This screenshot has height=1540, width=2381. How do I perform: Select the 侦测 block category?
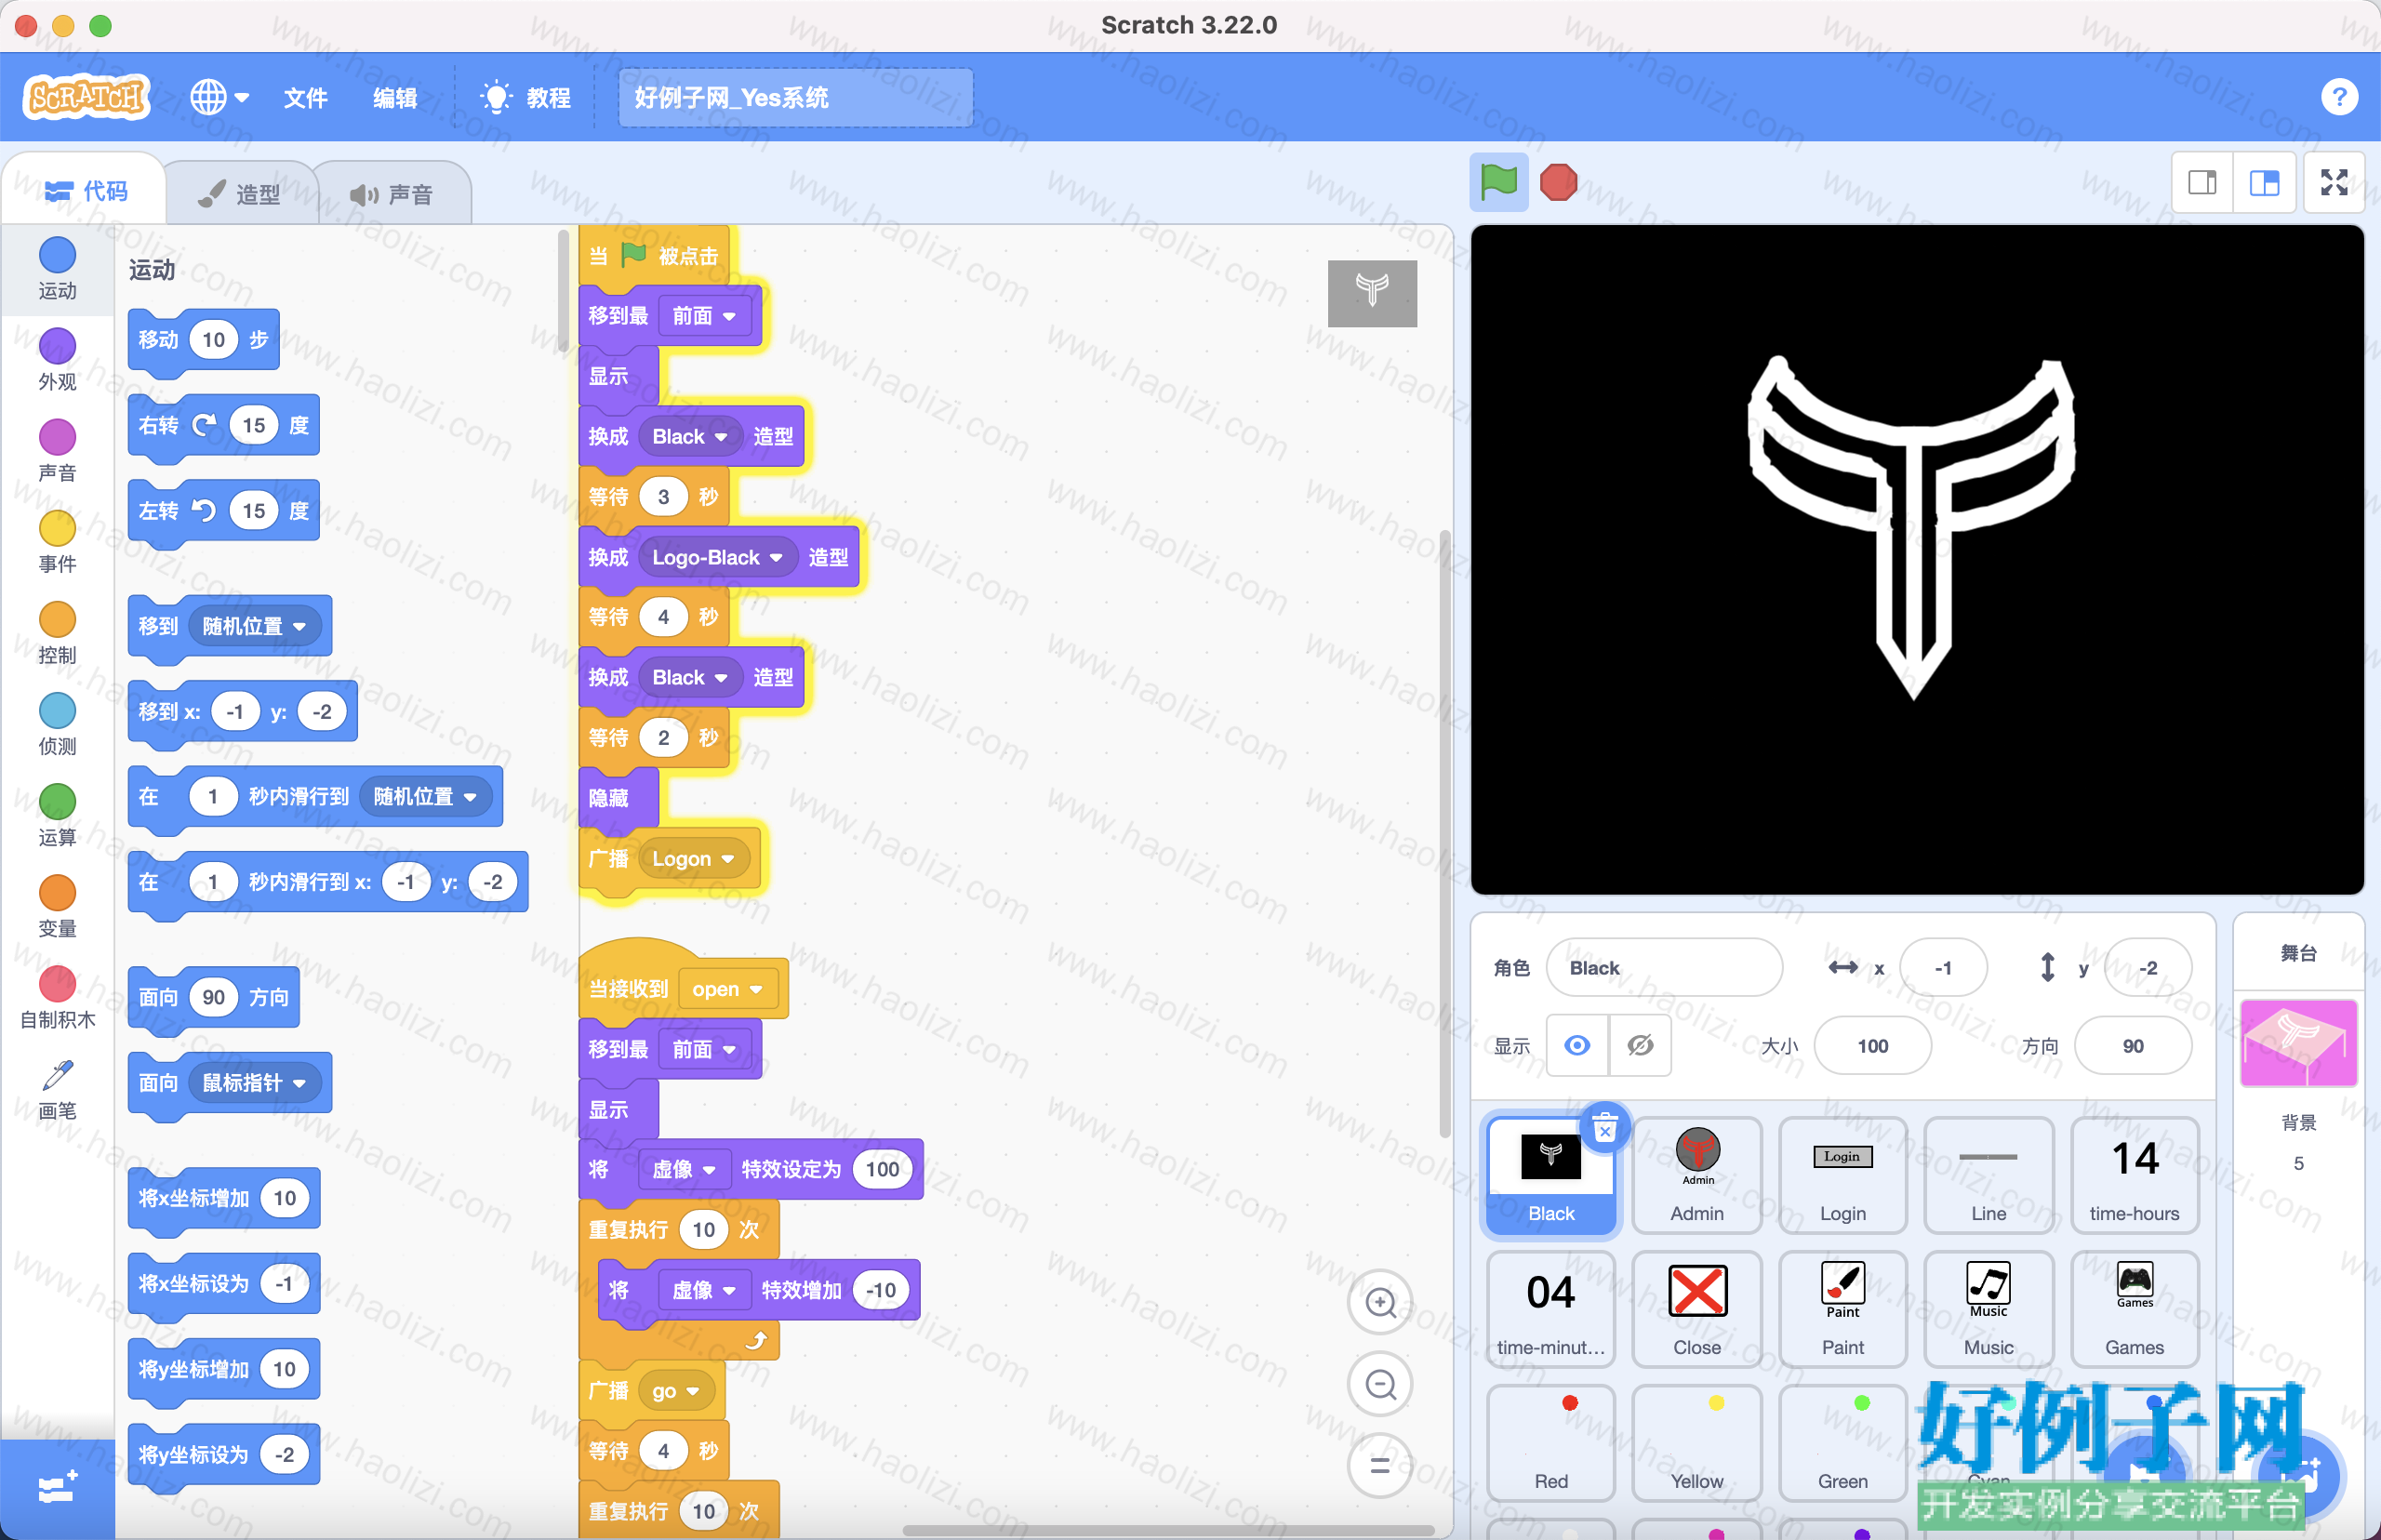(57, 724)
